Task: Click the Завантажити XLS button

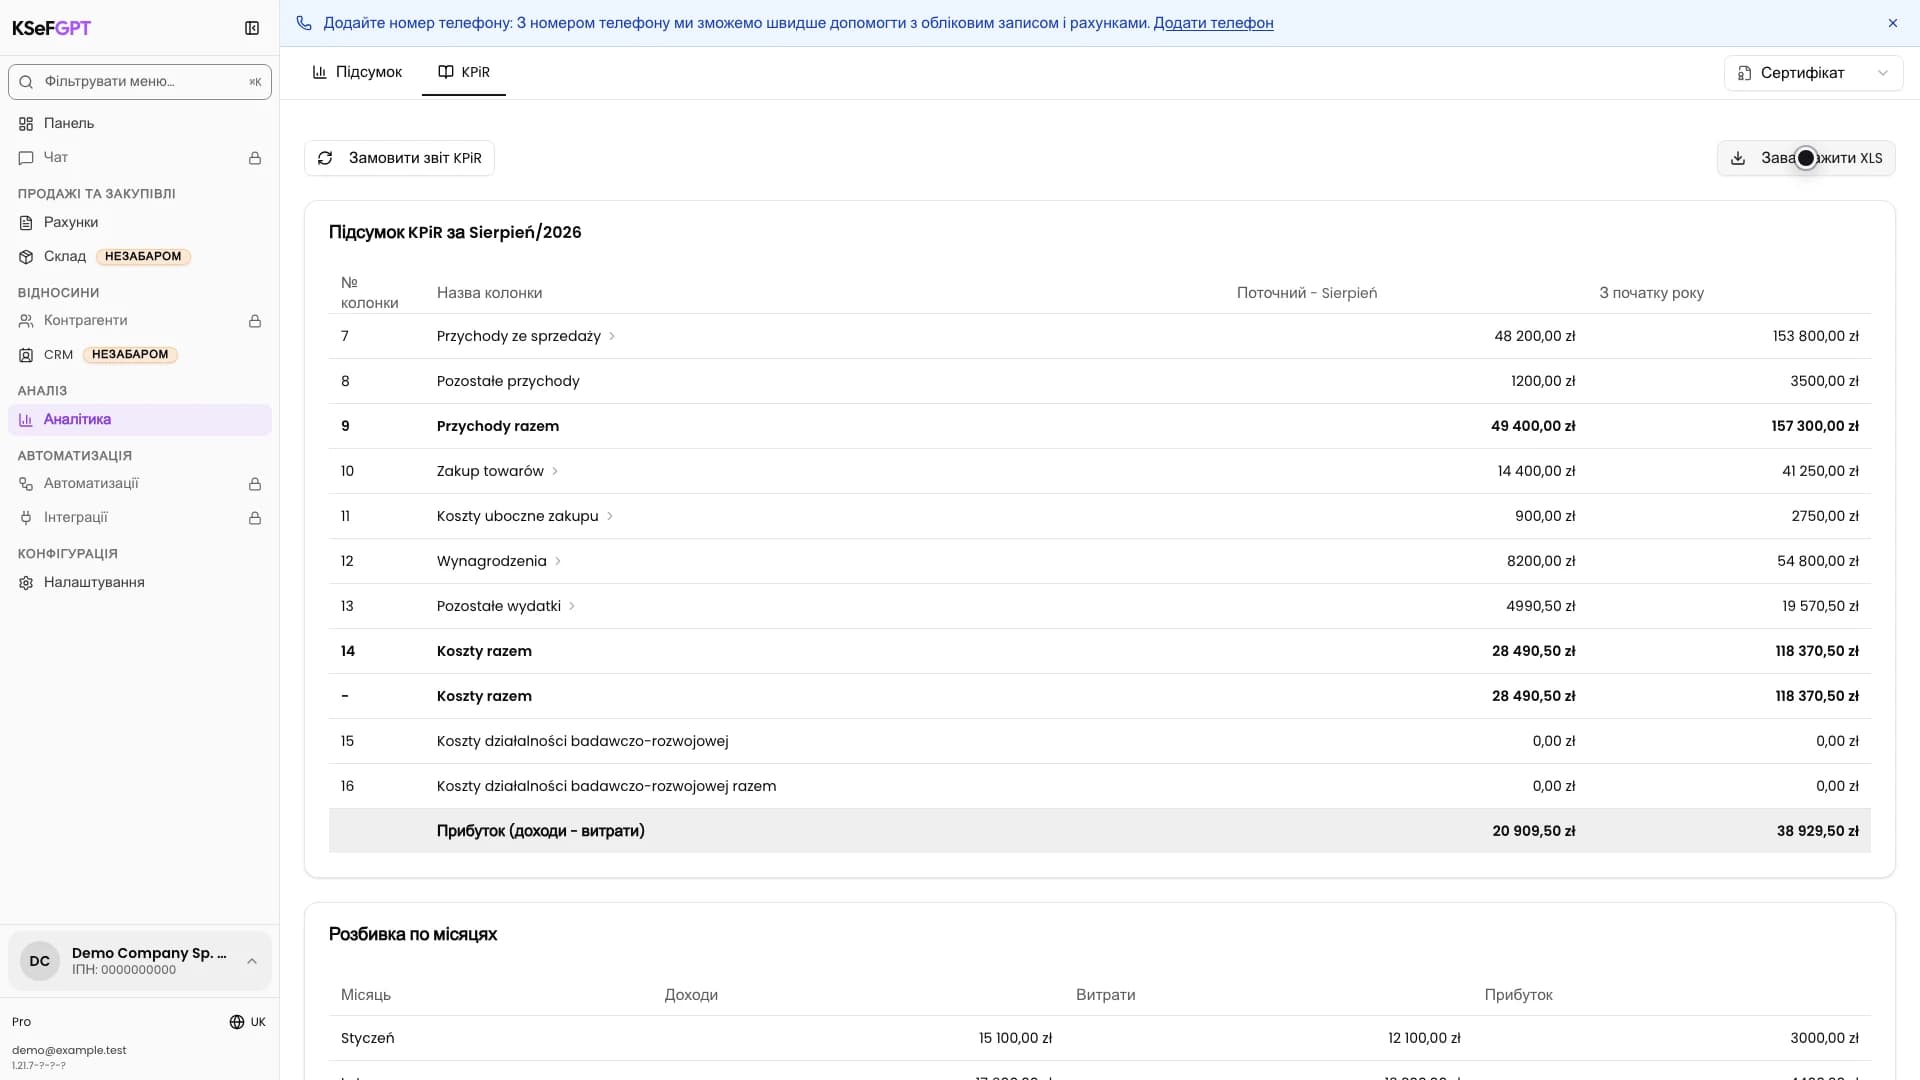Action: click(1806, 158)
